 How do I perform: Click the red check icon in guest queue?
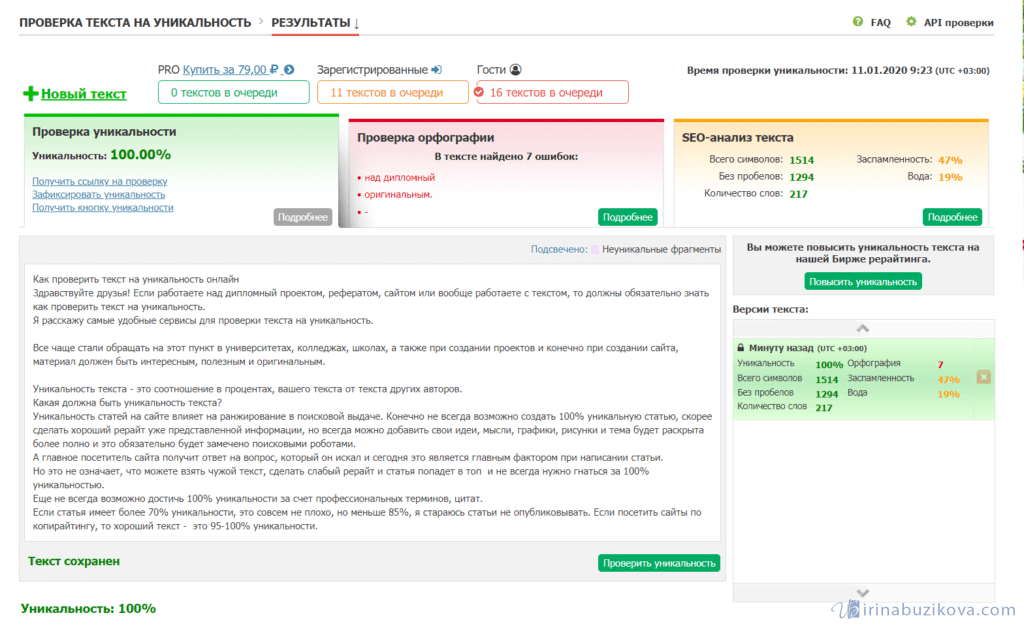pyautogui.click(x=479, y=93)
